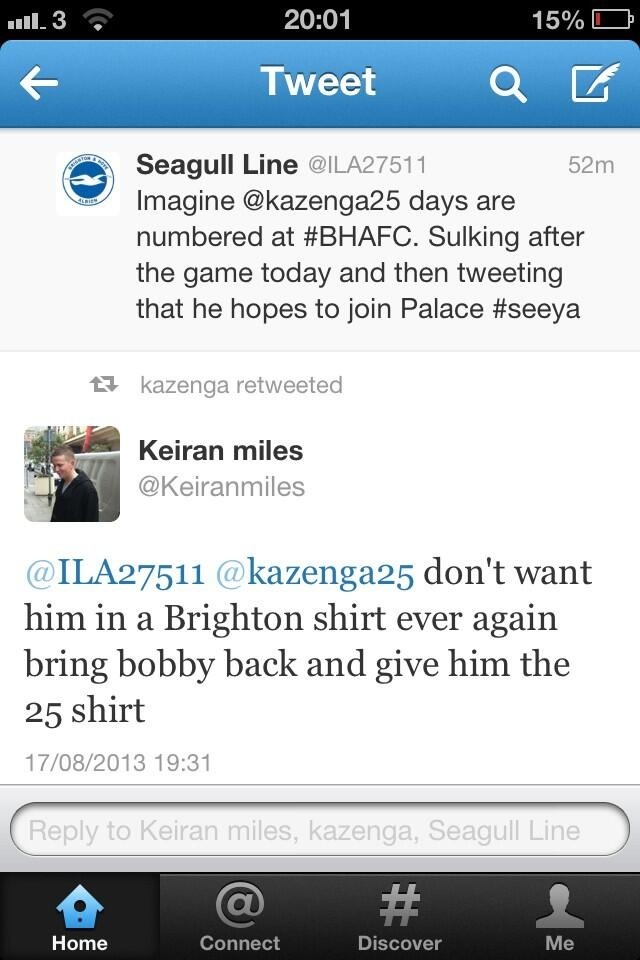Go to the Me tab
This screenshot has width=640, height=960.
559,917
